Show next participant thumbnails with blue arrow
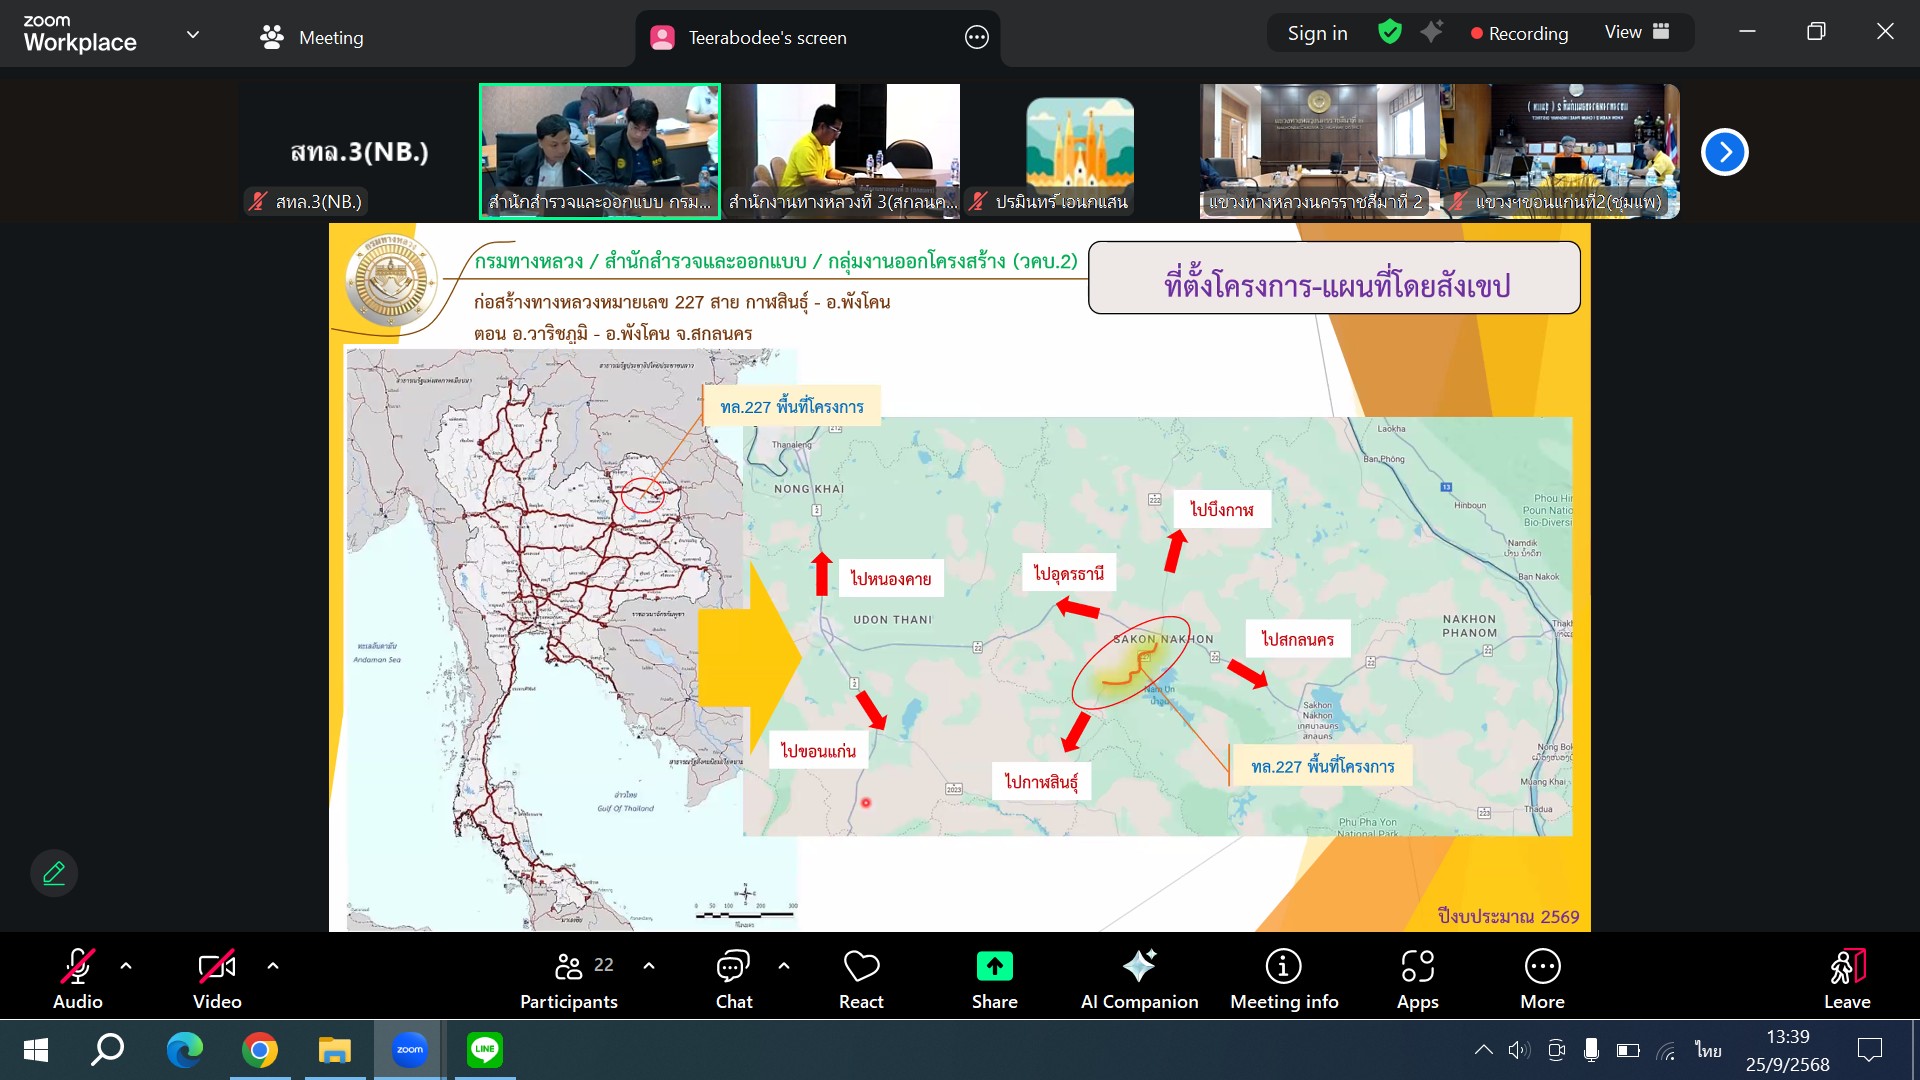The width and height of the screenshot is (1920, 1080). 1724,152
